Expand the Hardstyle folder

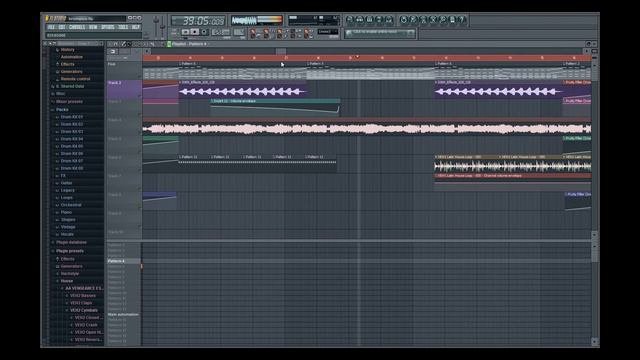[x=69, y=274]
